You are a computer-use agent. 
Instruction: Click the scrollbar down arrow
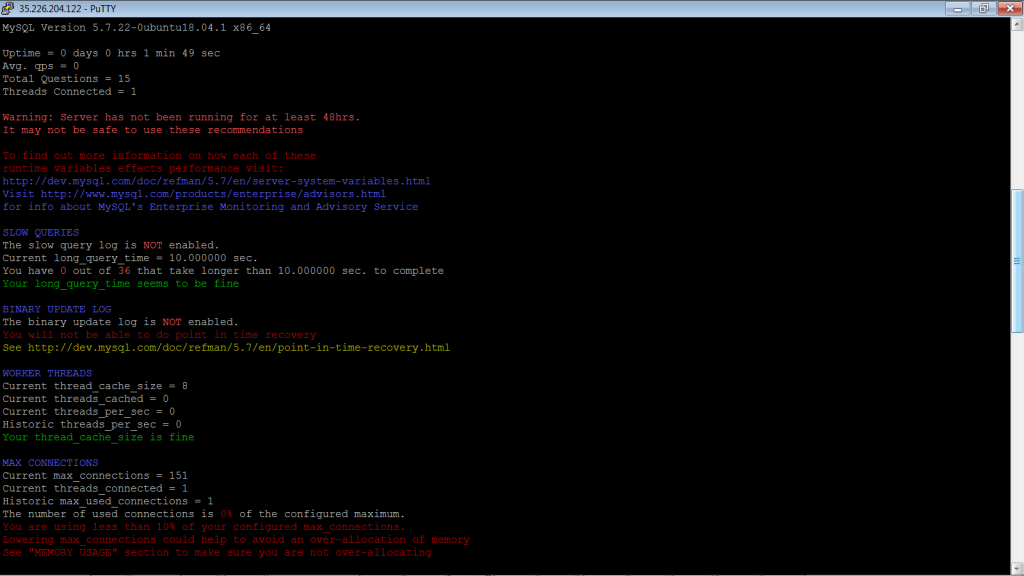tap(1017, 569)
